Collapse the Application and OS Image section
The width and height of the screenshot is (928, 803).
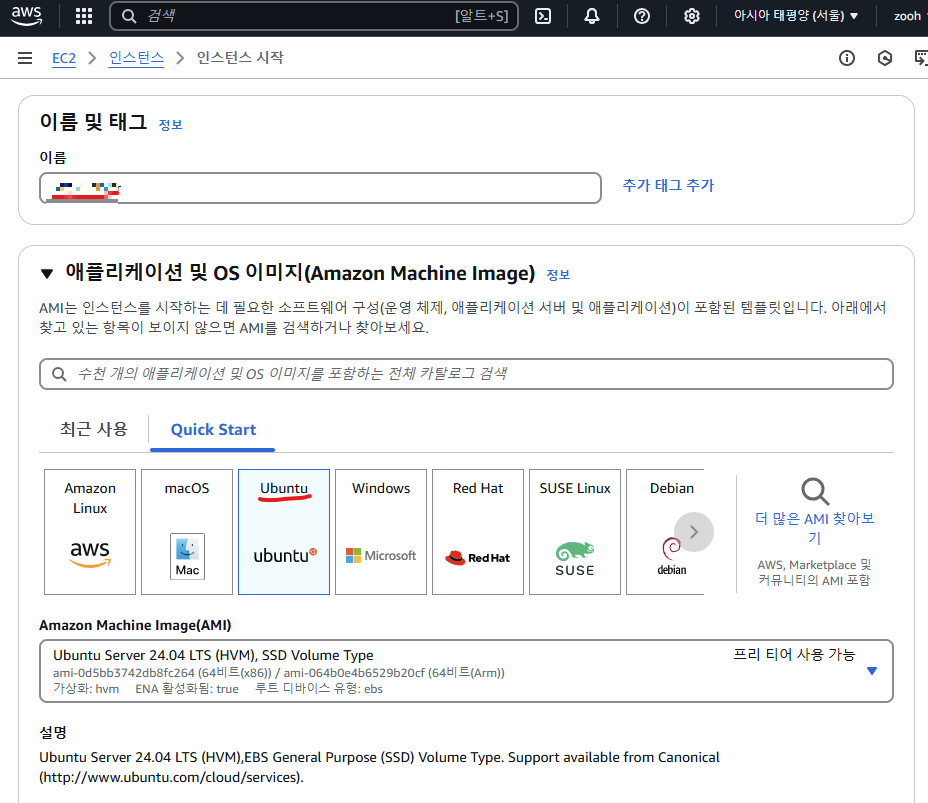click(47, 273)
